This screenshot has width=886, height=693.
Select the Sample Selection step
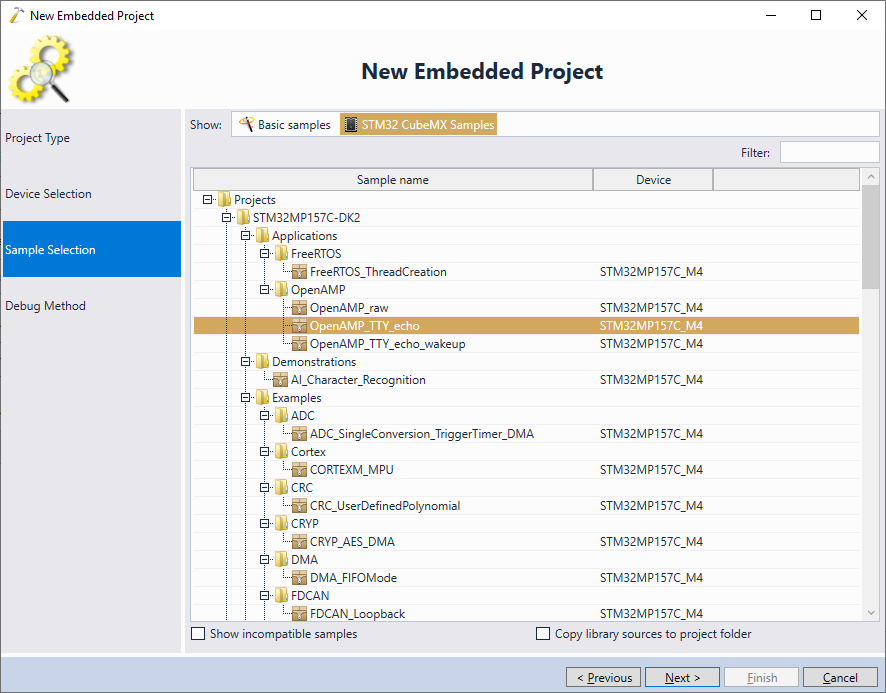92,249
